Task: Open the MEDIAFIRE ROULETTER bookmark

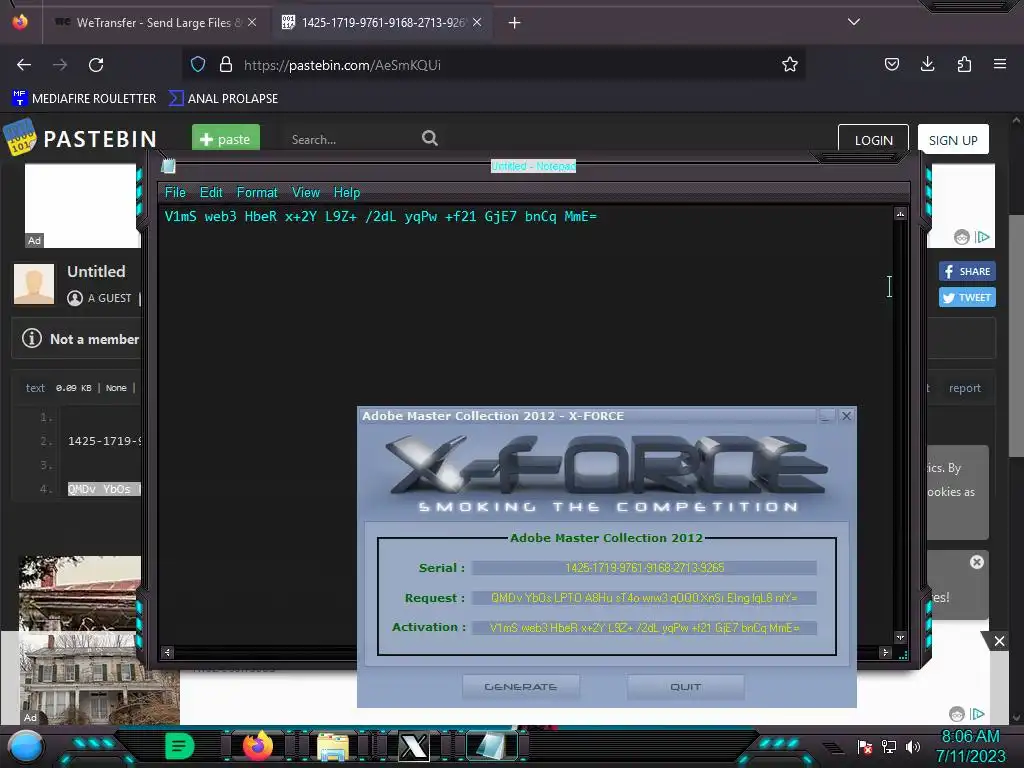Action: click(84, 99)
